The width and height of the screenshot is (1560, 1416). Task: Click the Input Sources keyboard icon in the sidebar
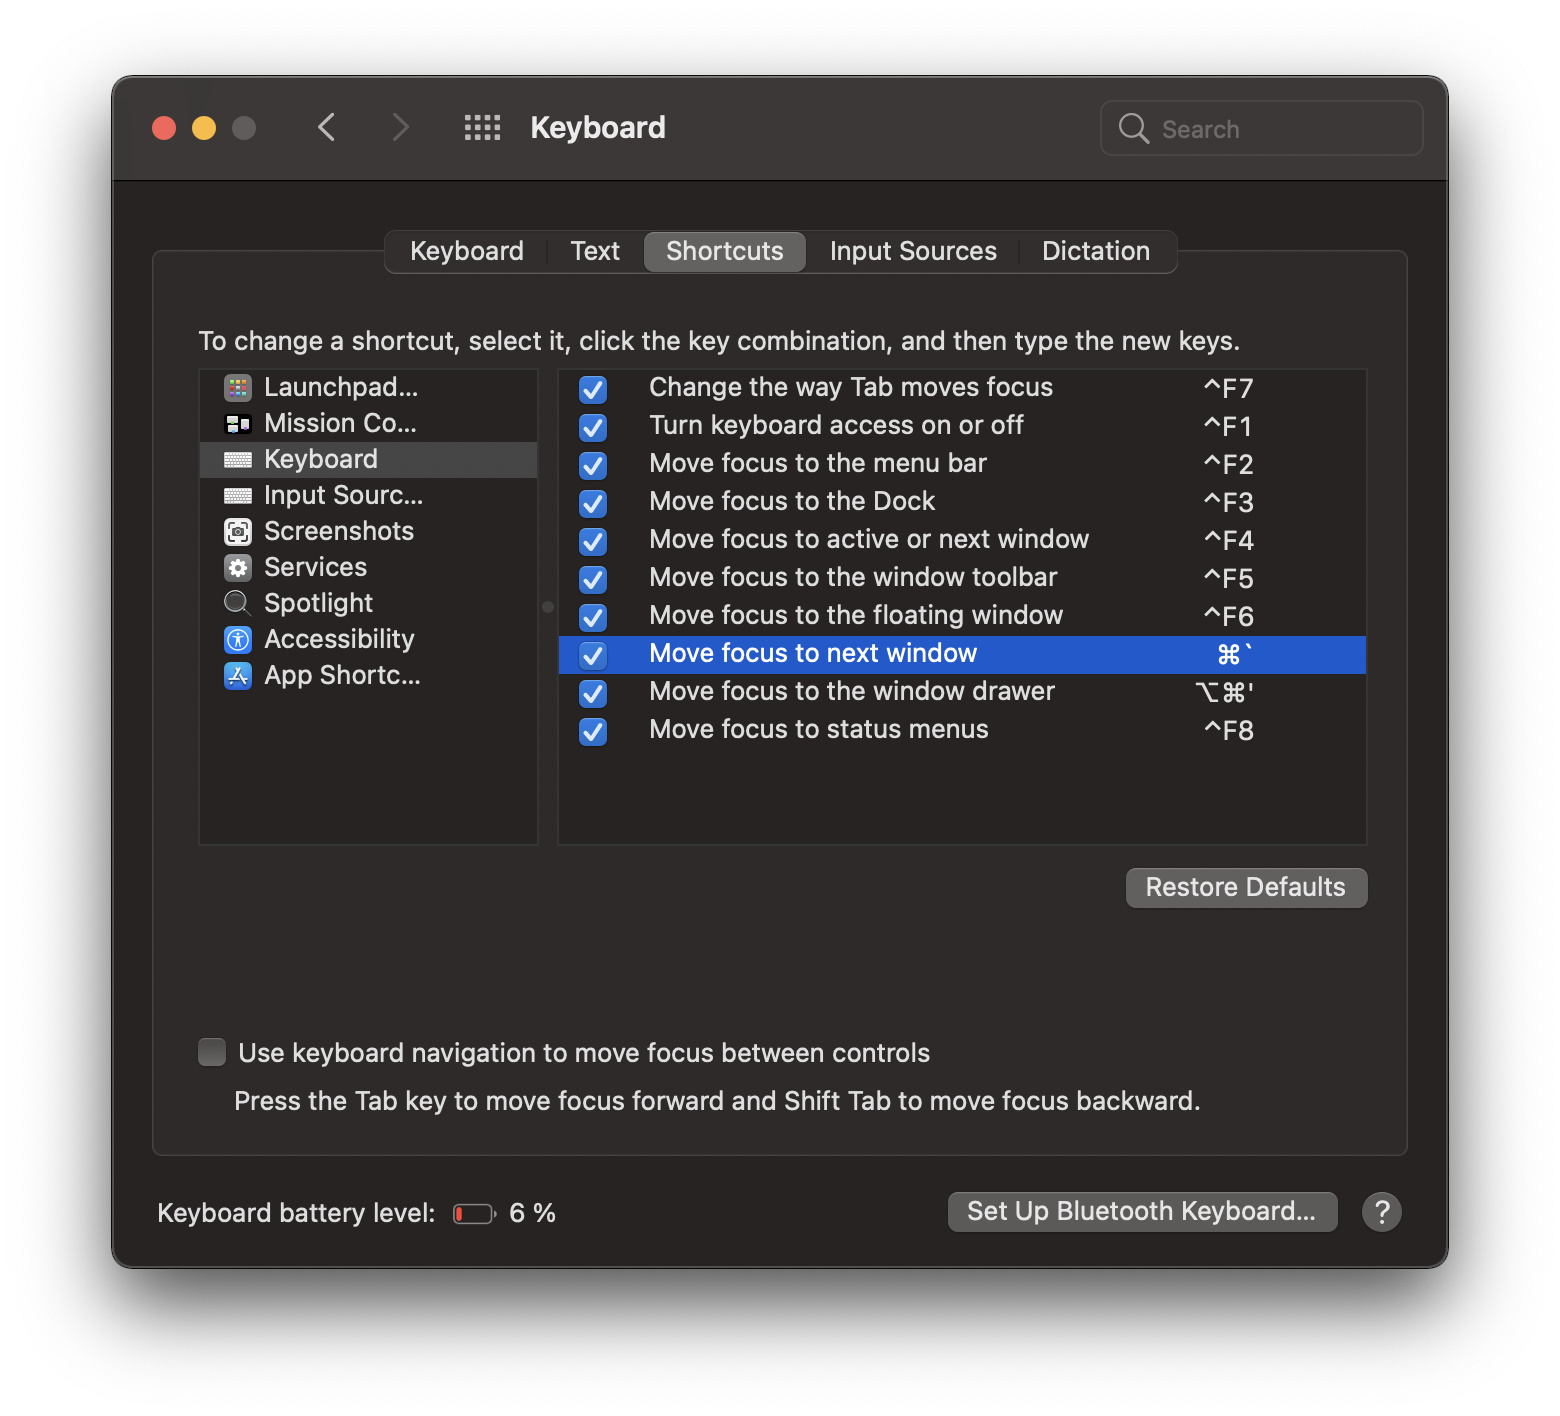[x=238, y=496]
